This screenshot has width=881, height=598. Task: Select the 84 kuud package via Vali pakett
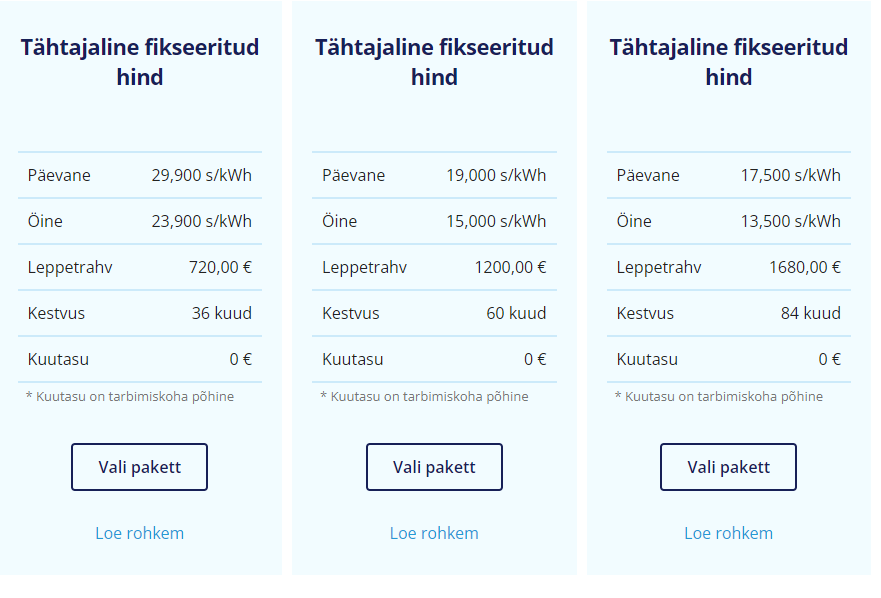click(728, 467)
